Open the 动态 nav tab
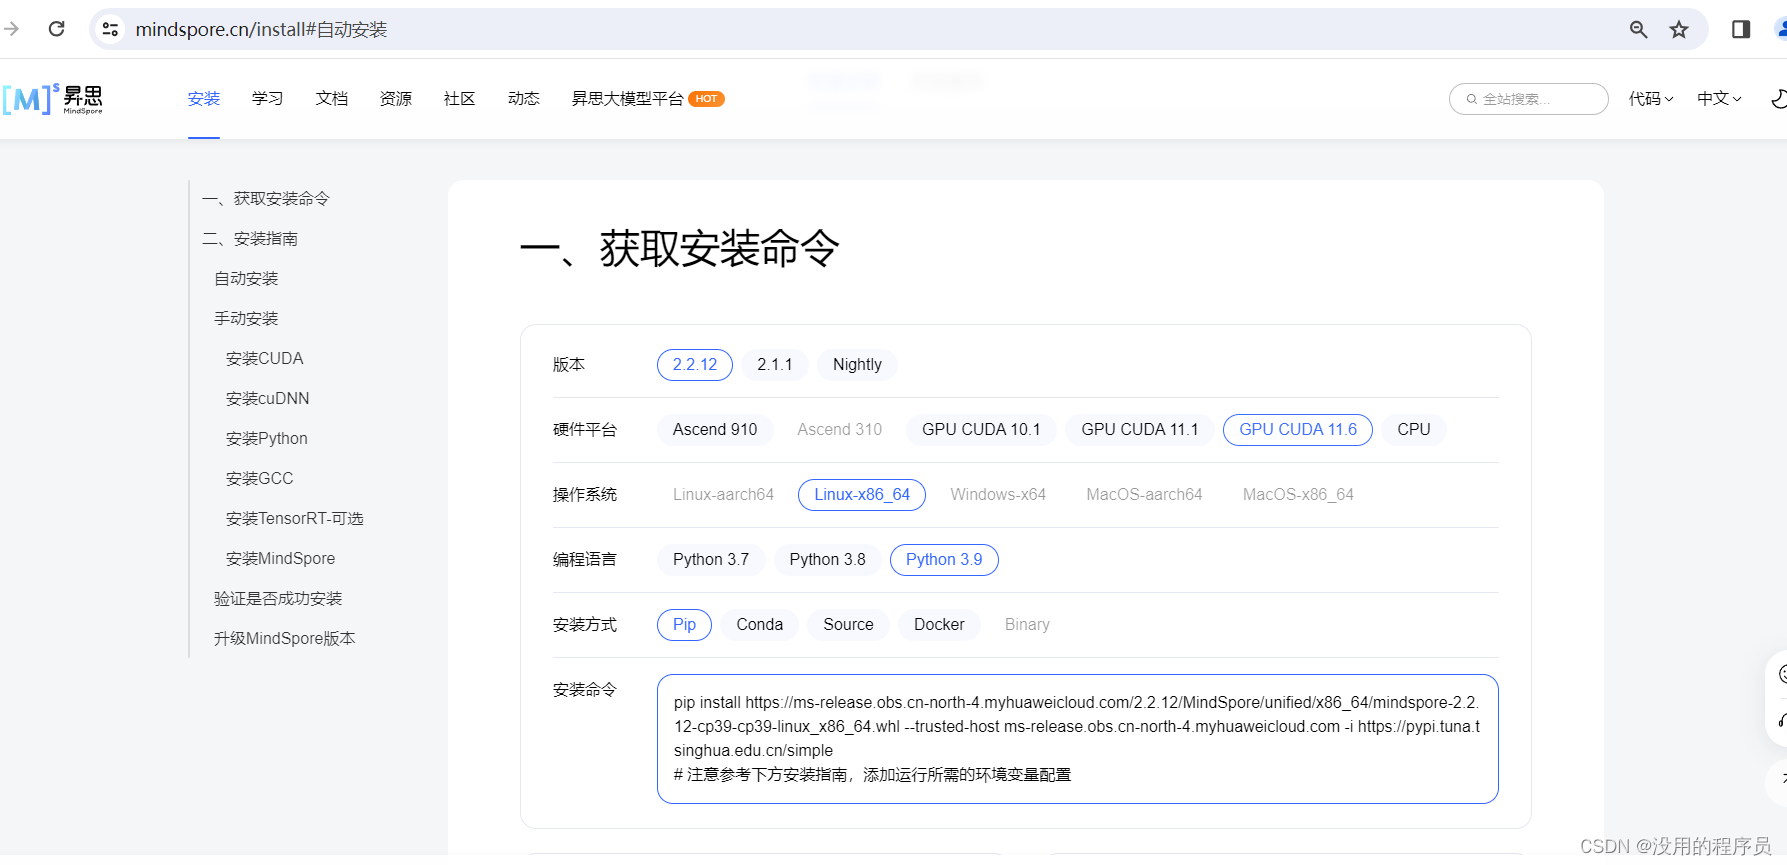Viewport: 1787px width, 865px height. coord(524,99)
